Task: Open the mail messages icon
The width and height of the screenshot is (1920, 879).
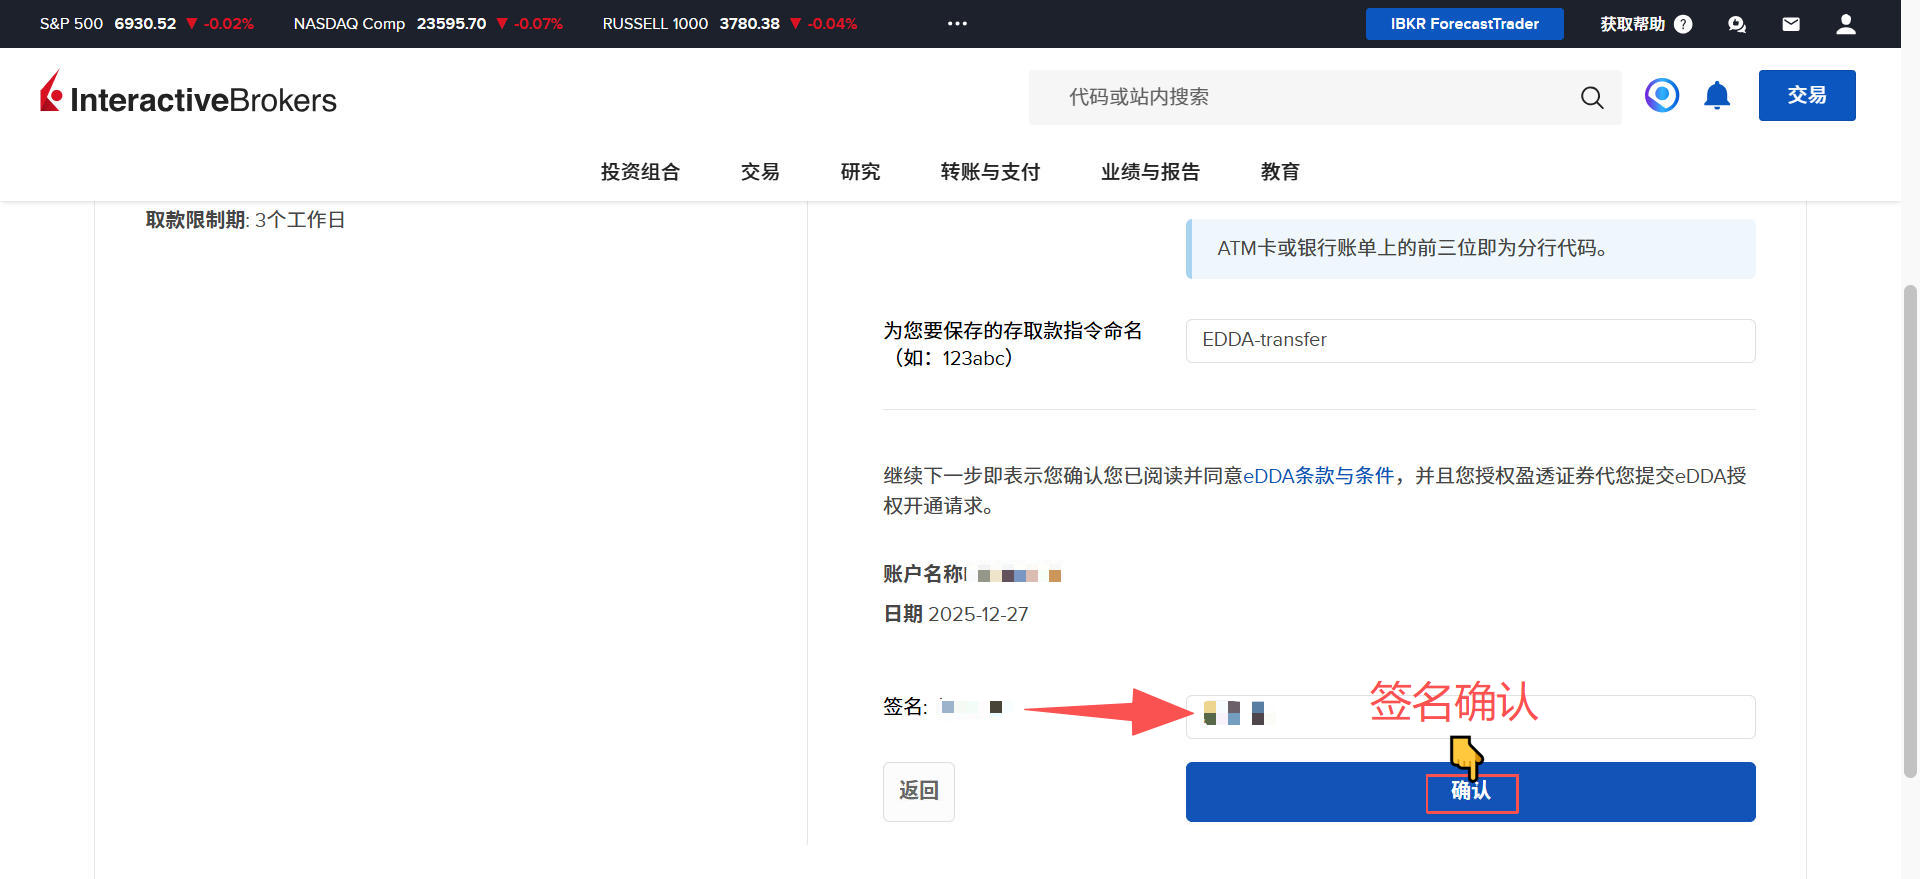Action: point(1791,24)
